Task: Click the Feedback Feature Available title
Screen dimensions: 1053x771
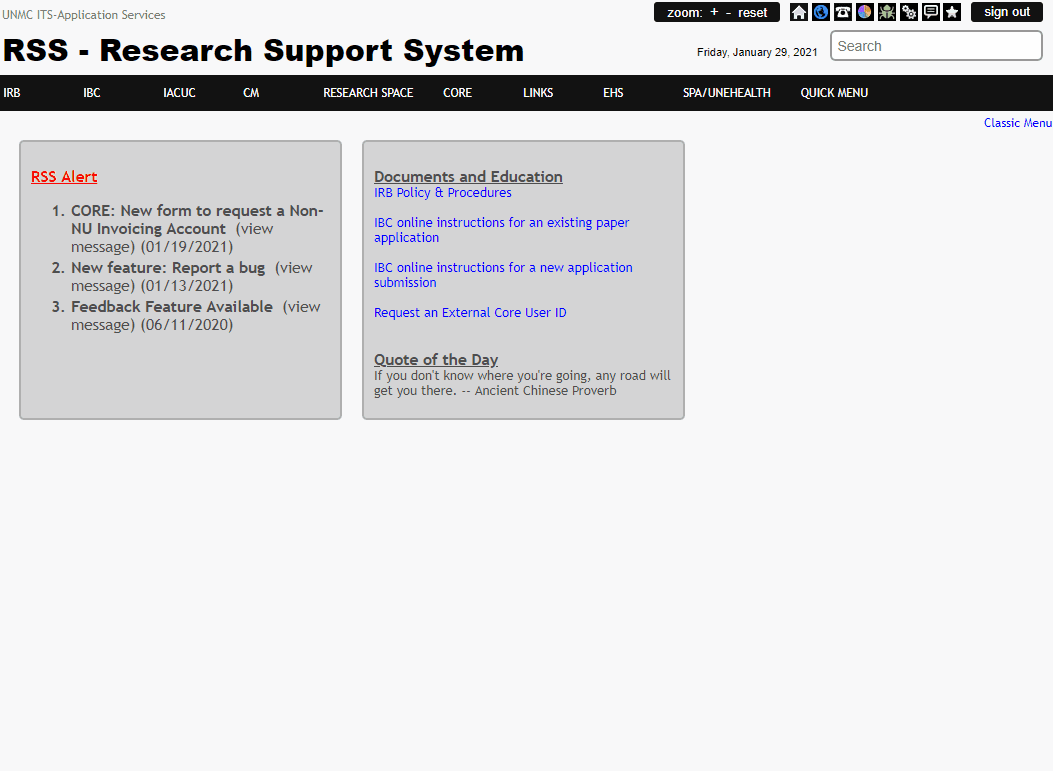Action: 172,307
